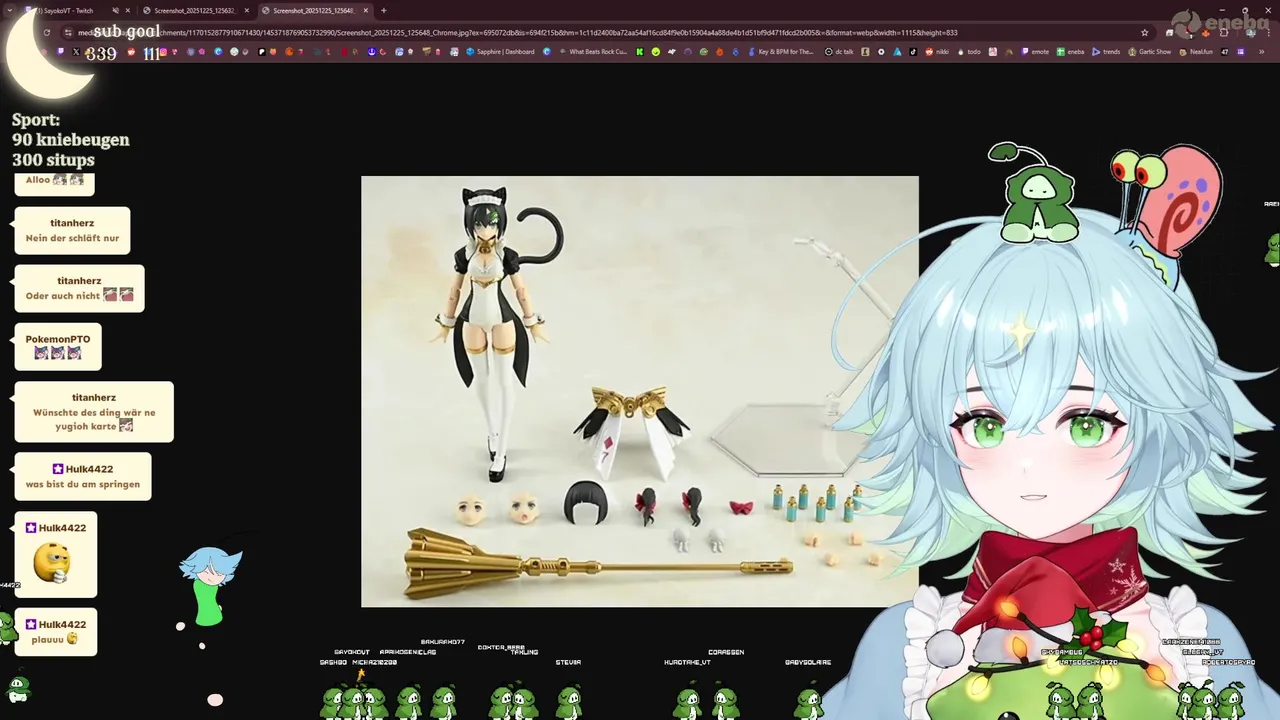
Task: Click chat message 'Oder auch nicht'
Action: tap(79, 288)
